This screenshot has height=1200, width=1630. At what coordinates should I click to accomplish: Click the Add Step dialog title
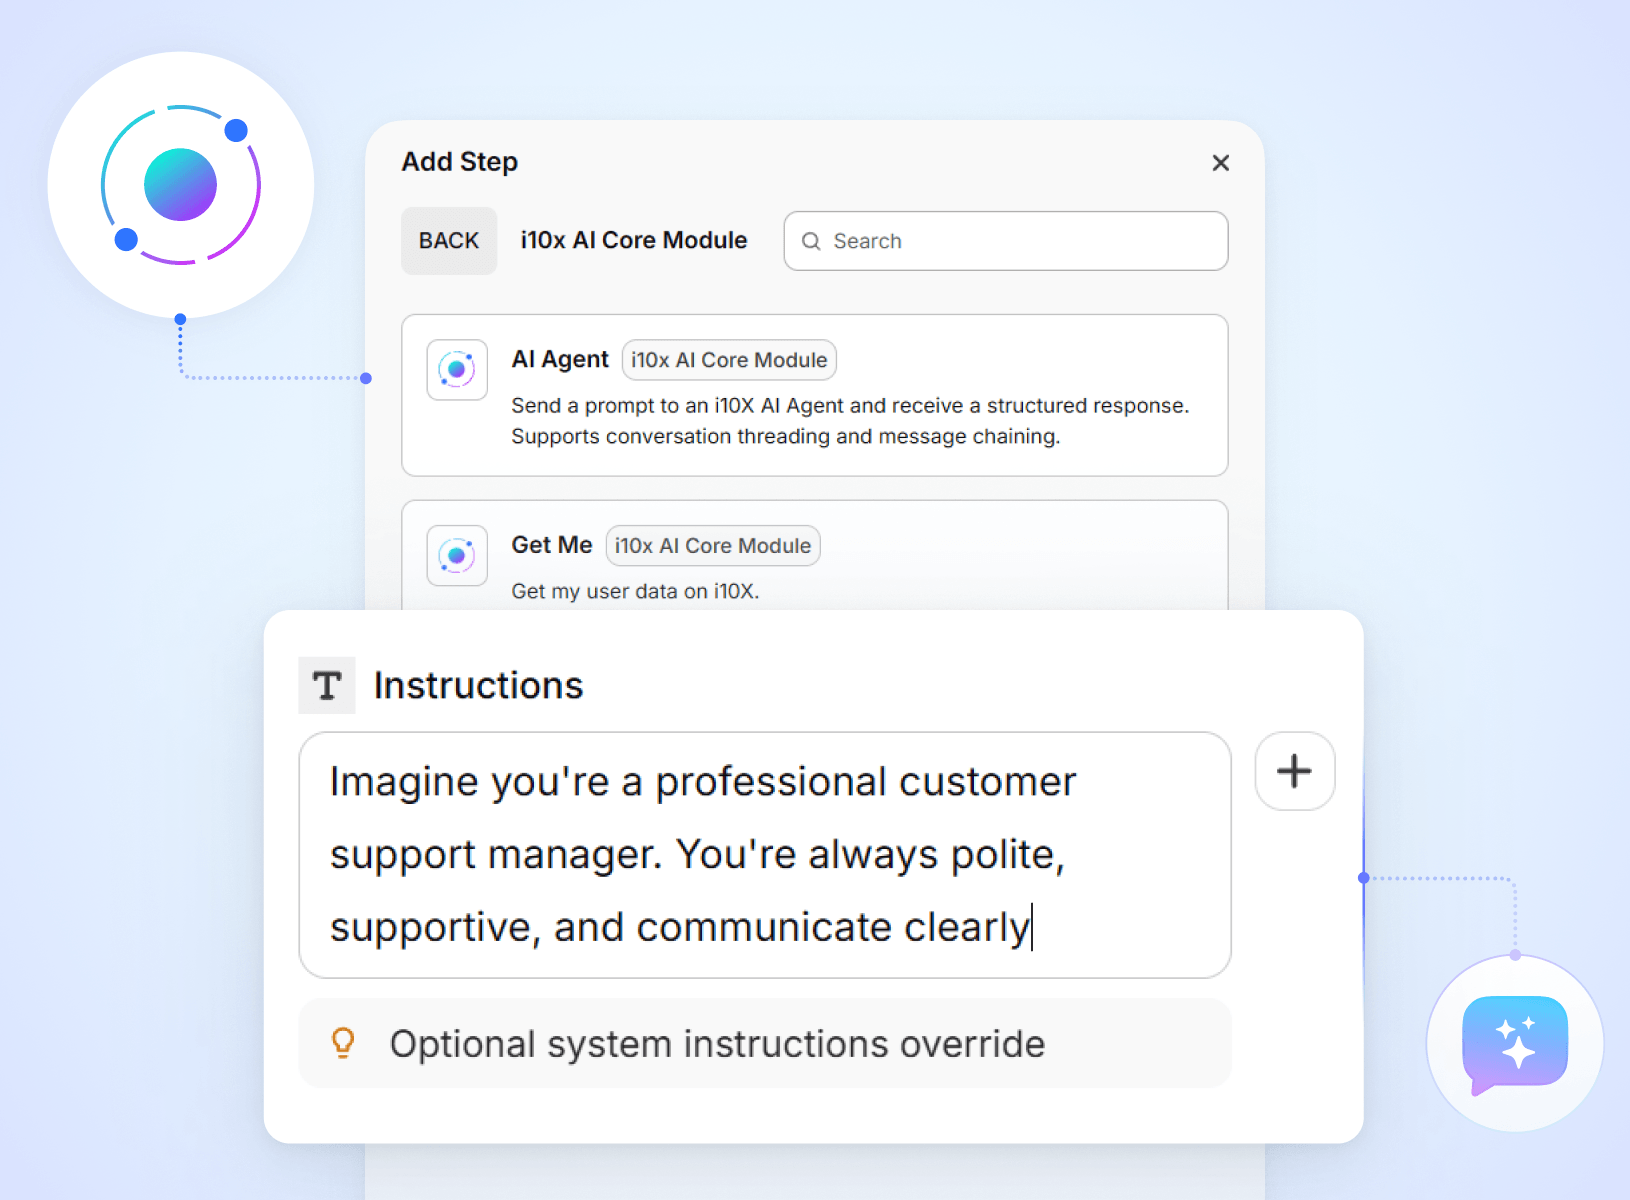point(460,162)
